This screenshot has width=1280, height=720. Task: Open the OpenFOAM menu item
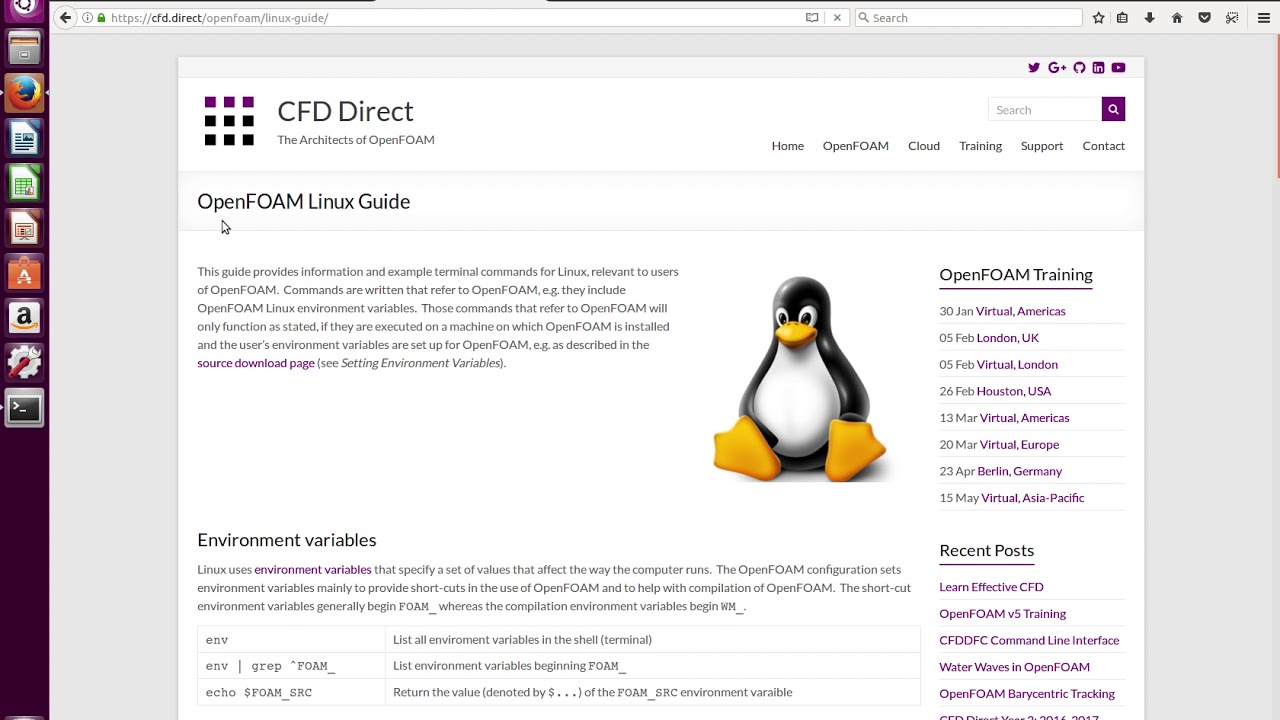[x=855, y=146]
